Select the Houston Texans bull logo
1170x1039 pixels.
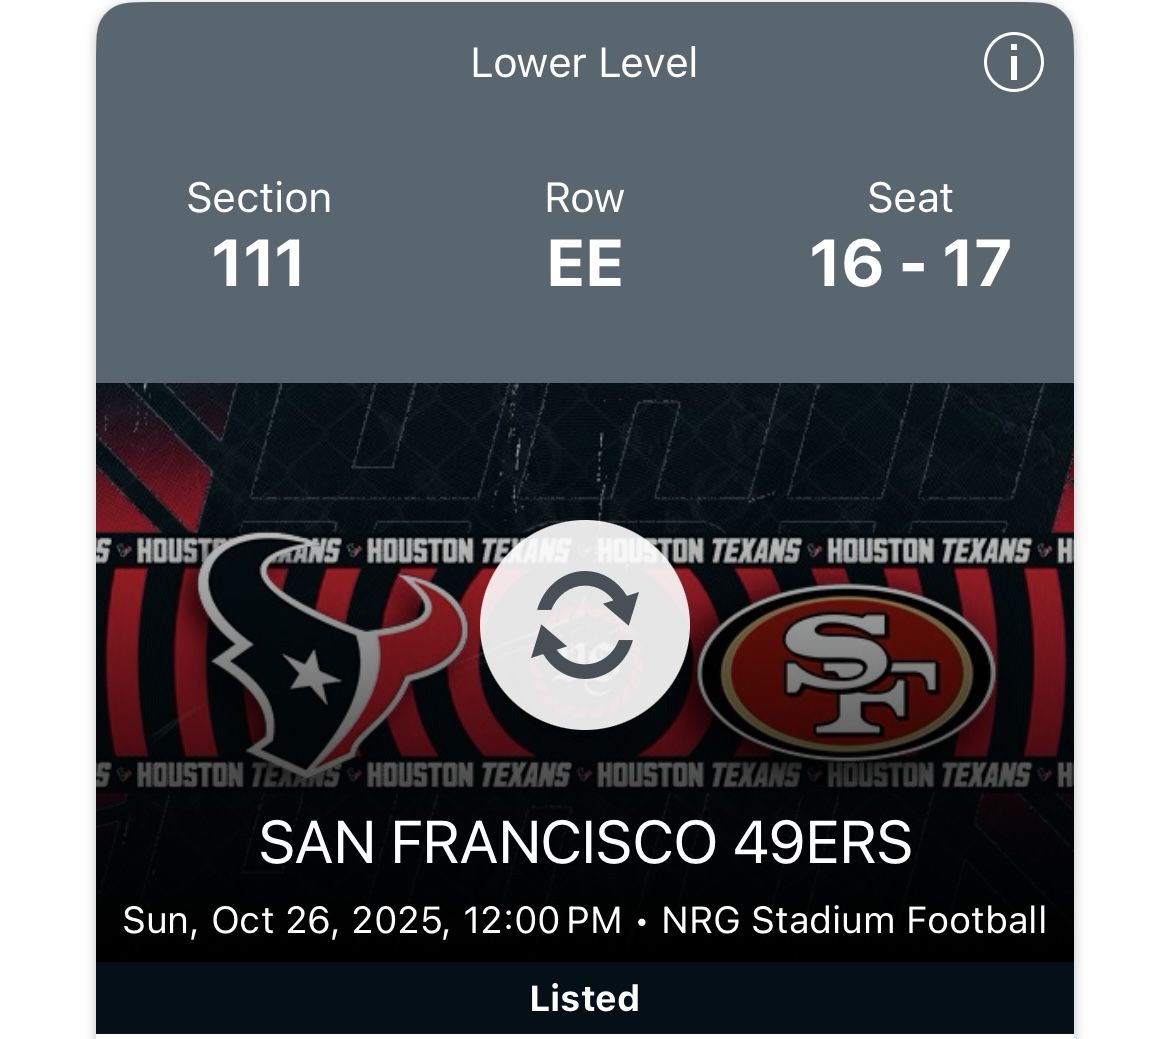310,660
